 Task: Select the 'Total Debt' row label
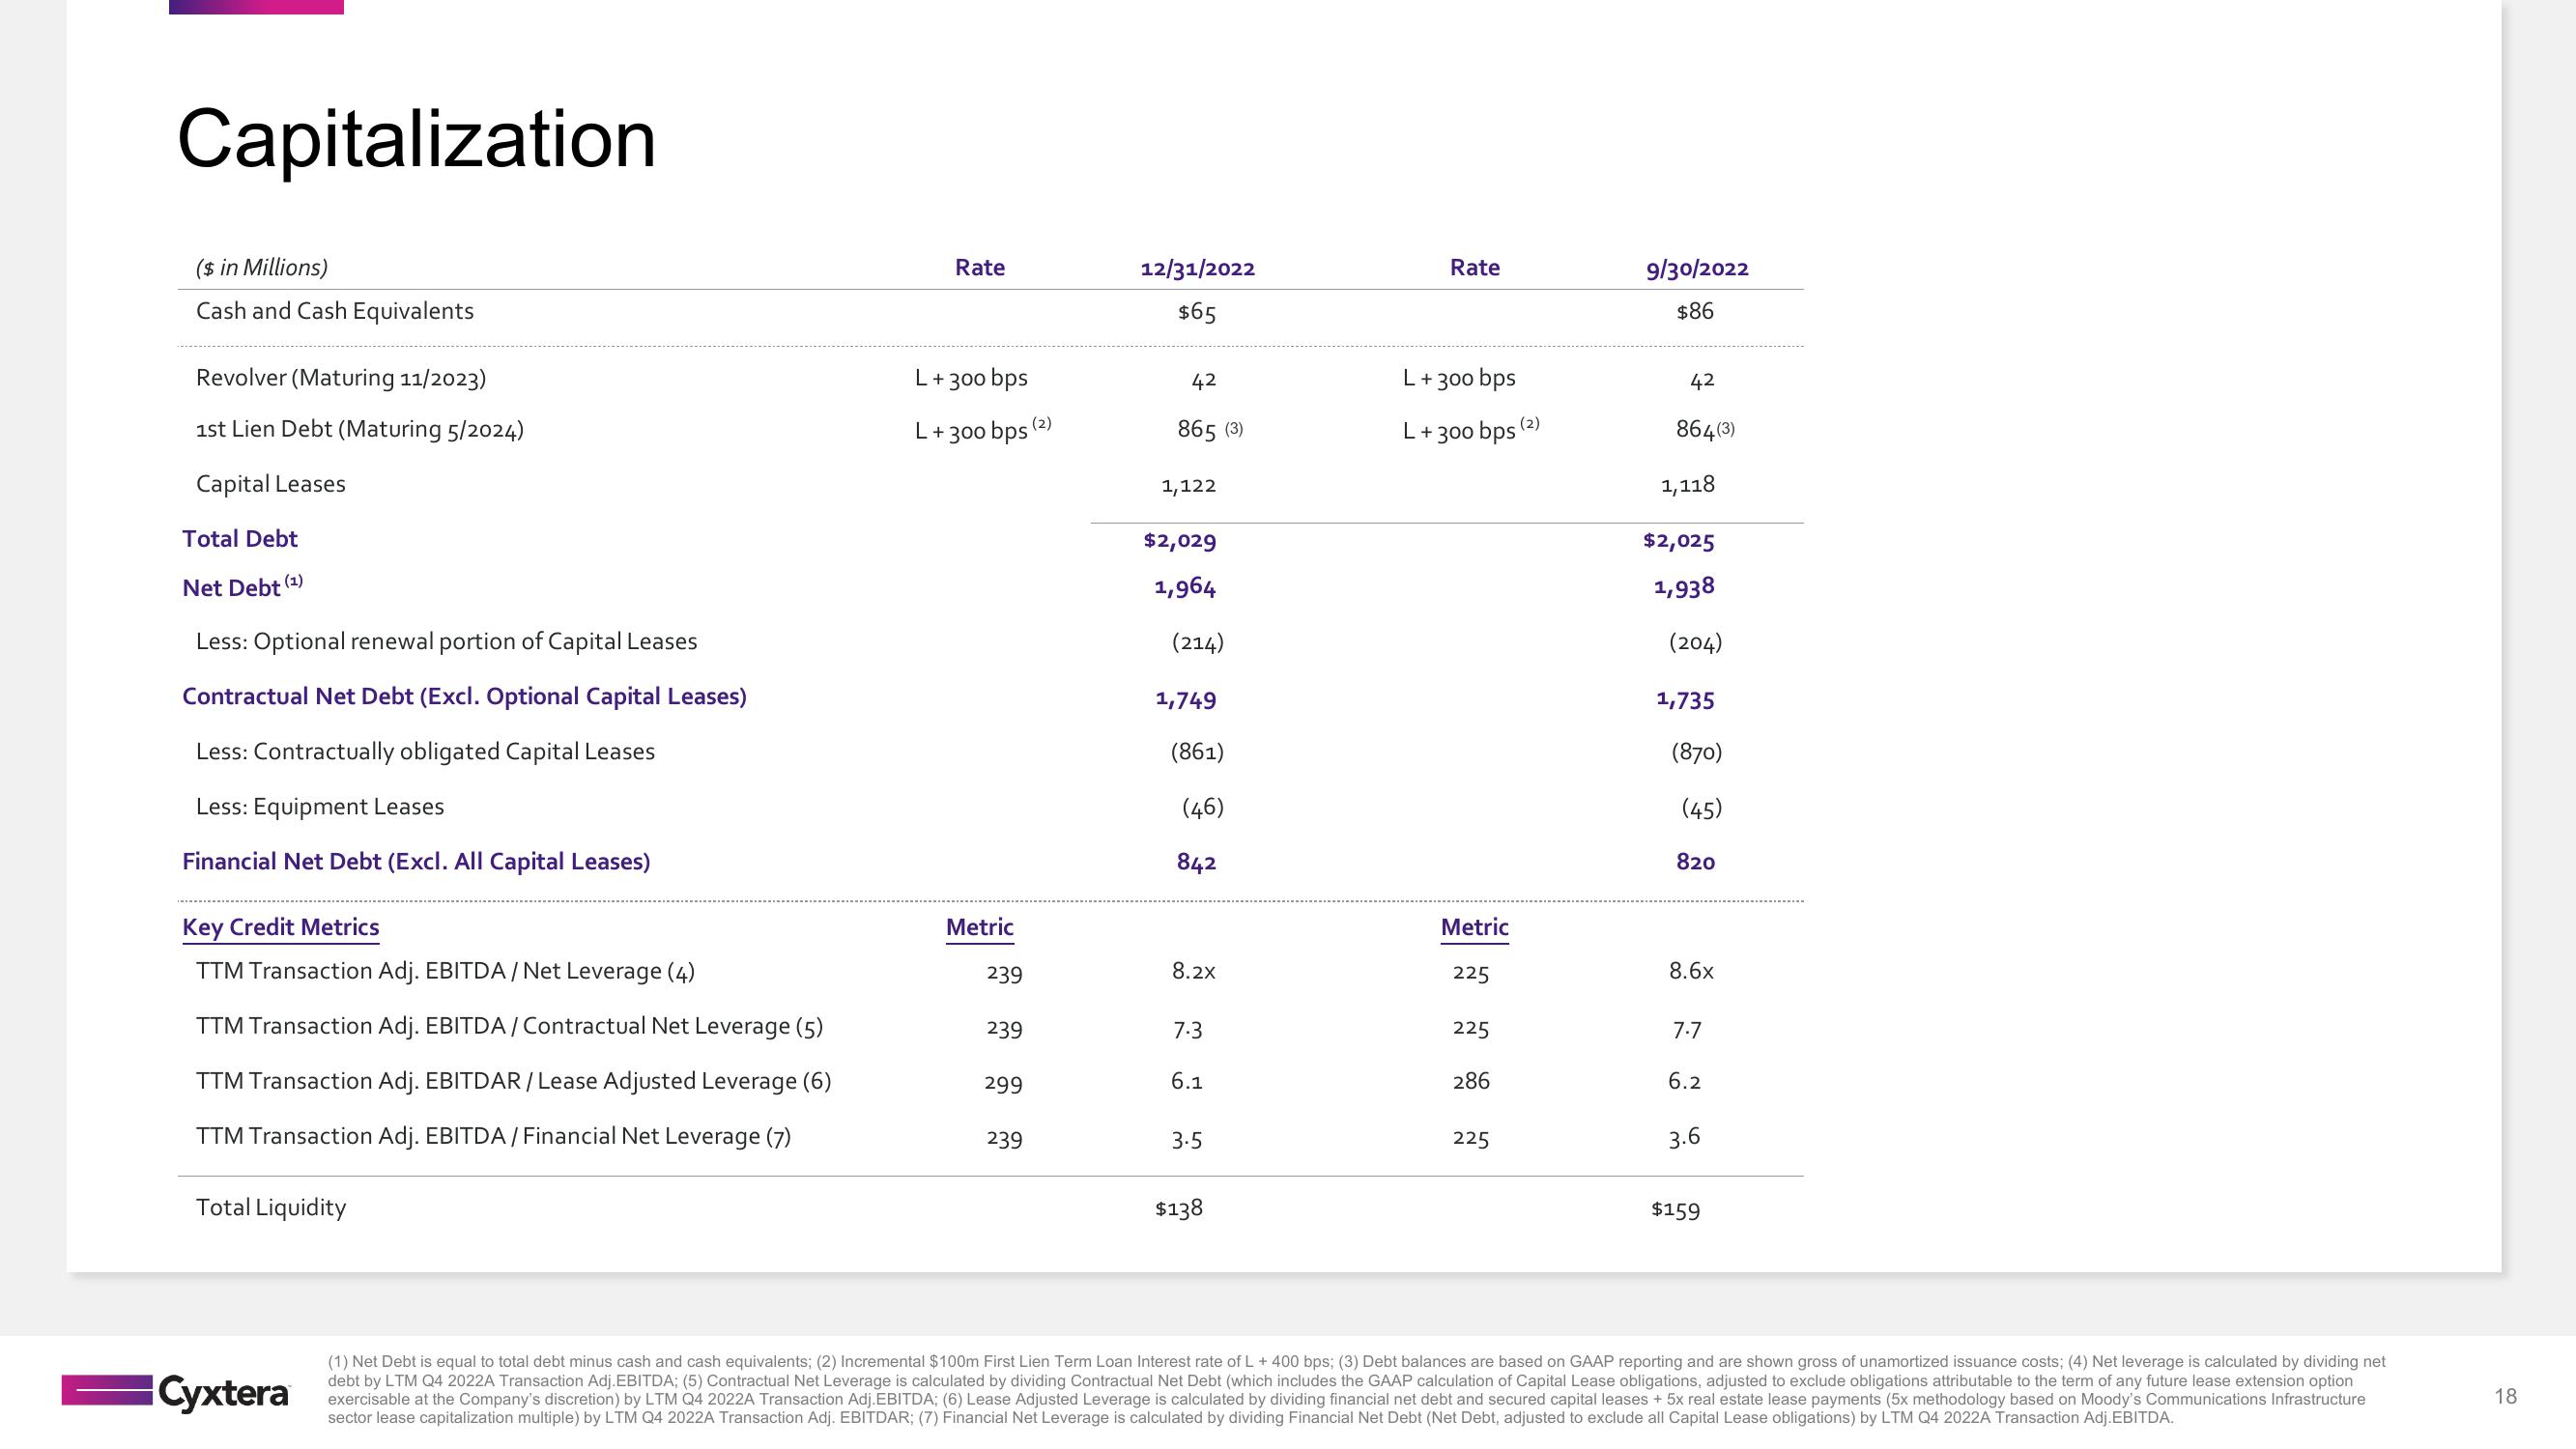tap(240, 539)
